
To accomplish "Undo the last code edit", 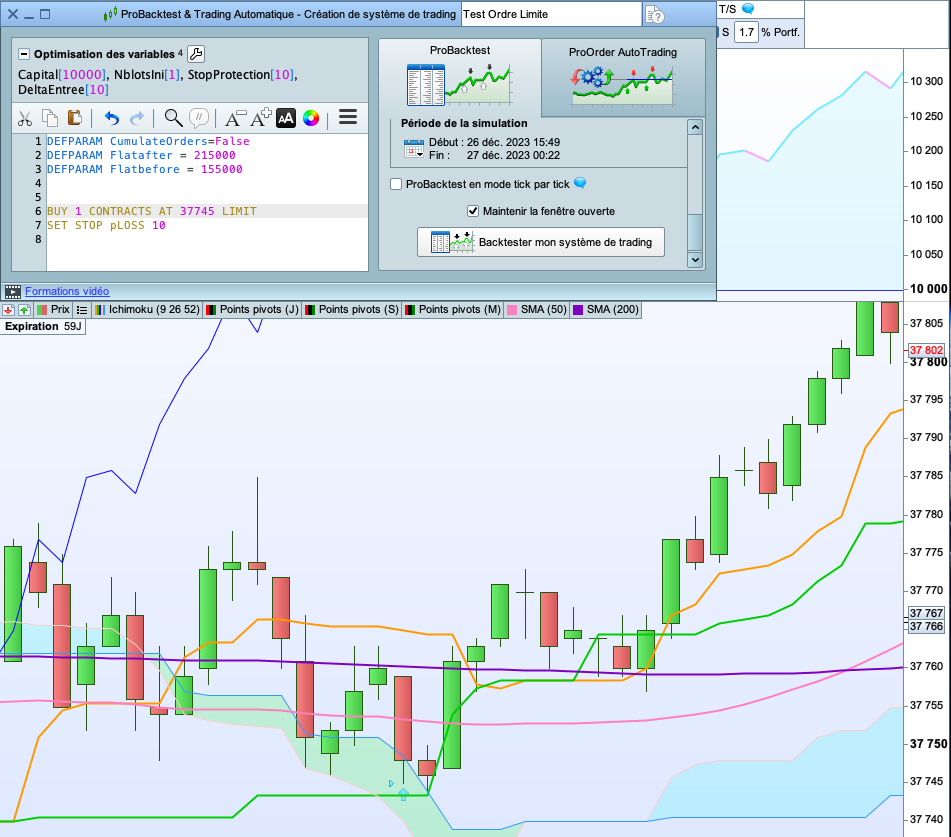I will 112,118.
